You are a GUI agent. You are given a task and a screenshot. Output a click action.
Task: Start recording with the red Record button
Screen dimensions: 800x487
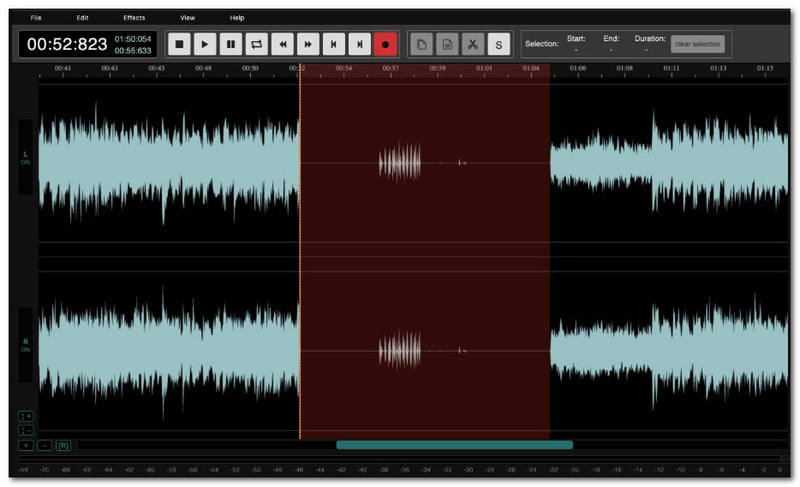click(x=385, y=44)
